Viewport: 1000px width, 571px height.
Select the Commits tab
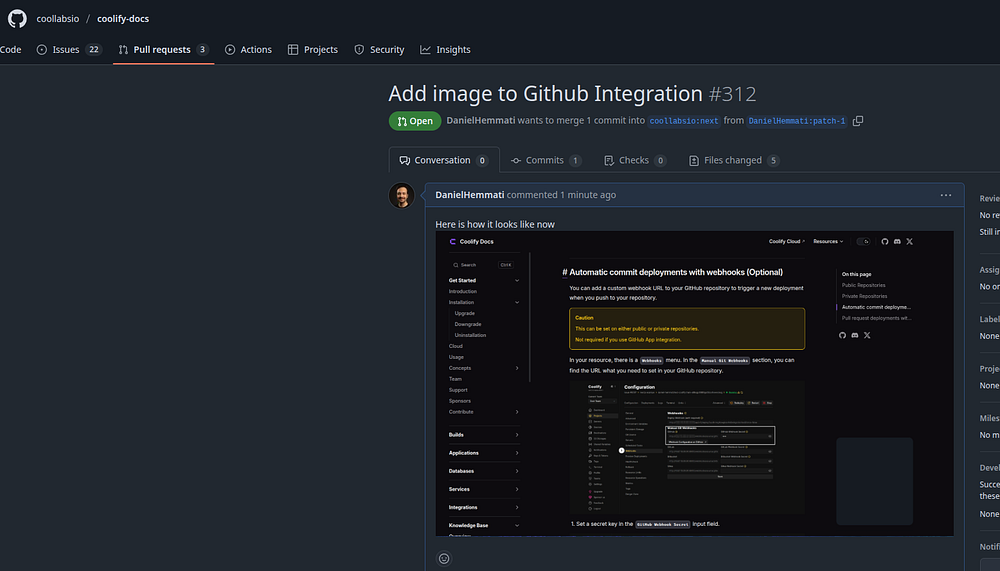(546, 160)
